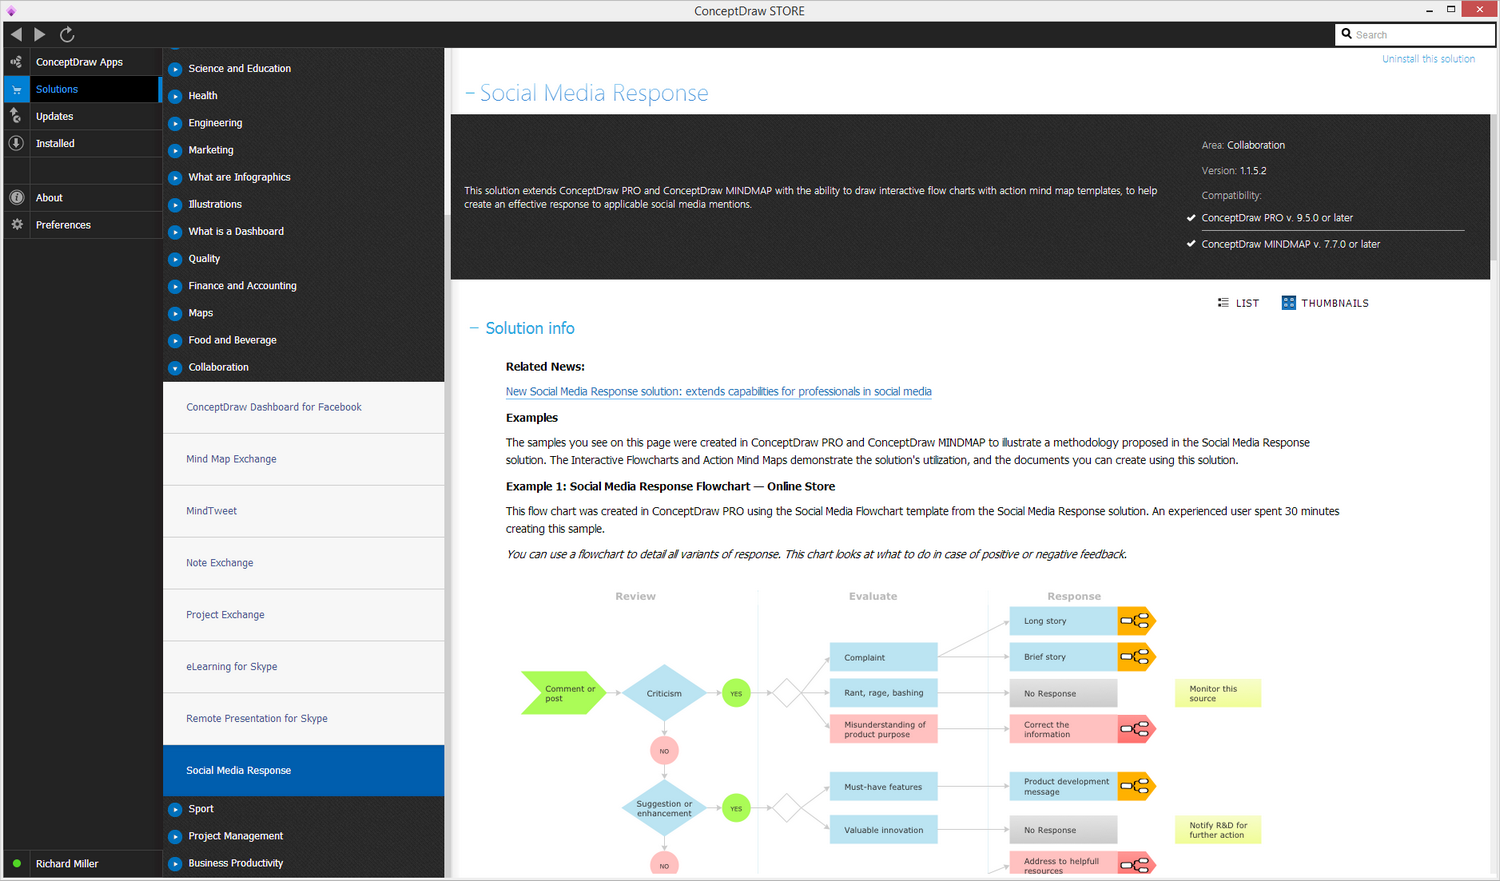Click the Valuable innovation flowchart box
This screenshot has width=1500, height=881.
883,830
